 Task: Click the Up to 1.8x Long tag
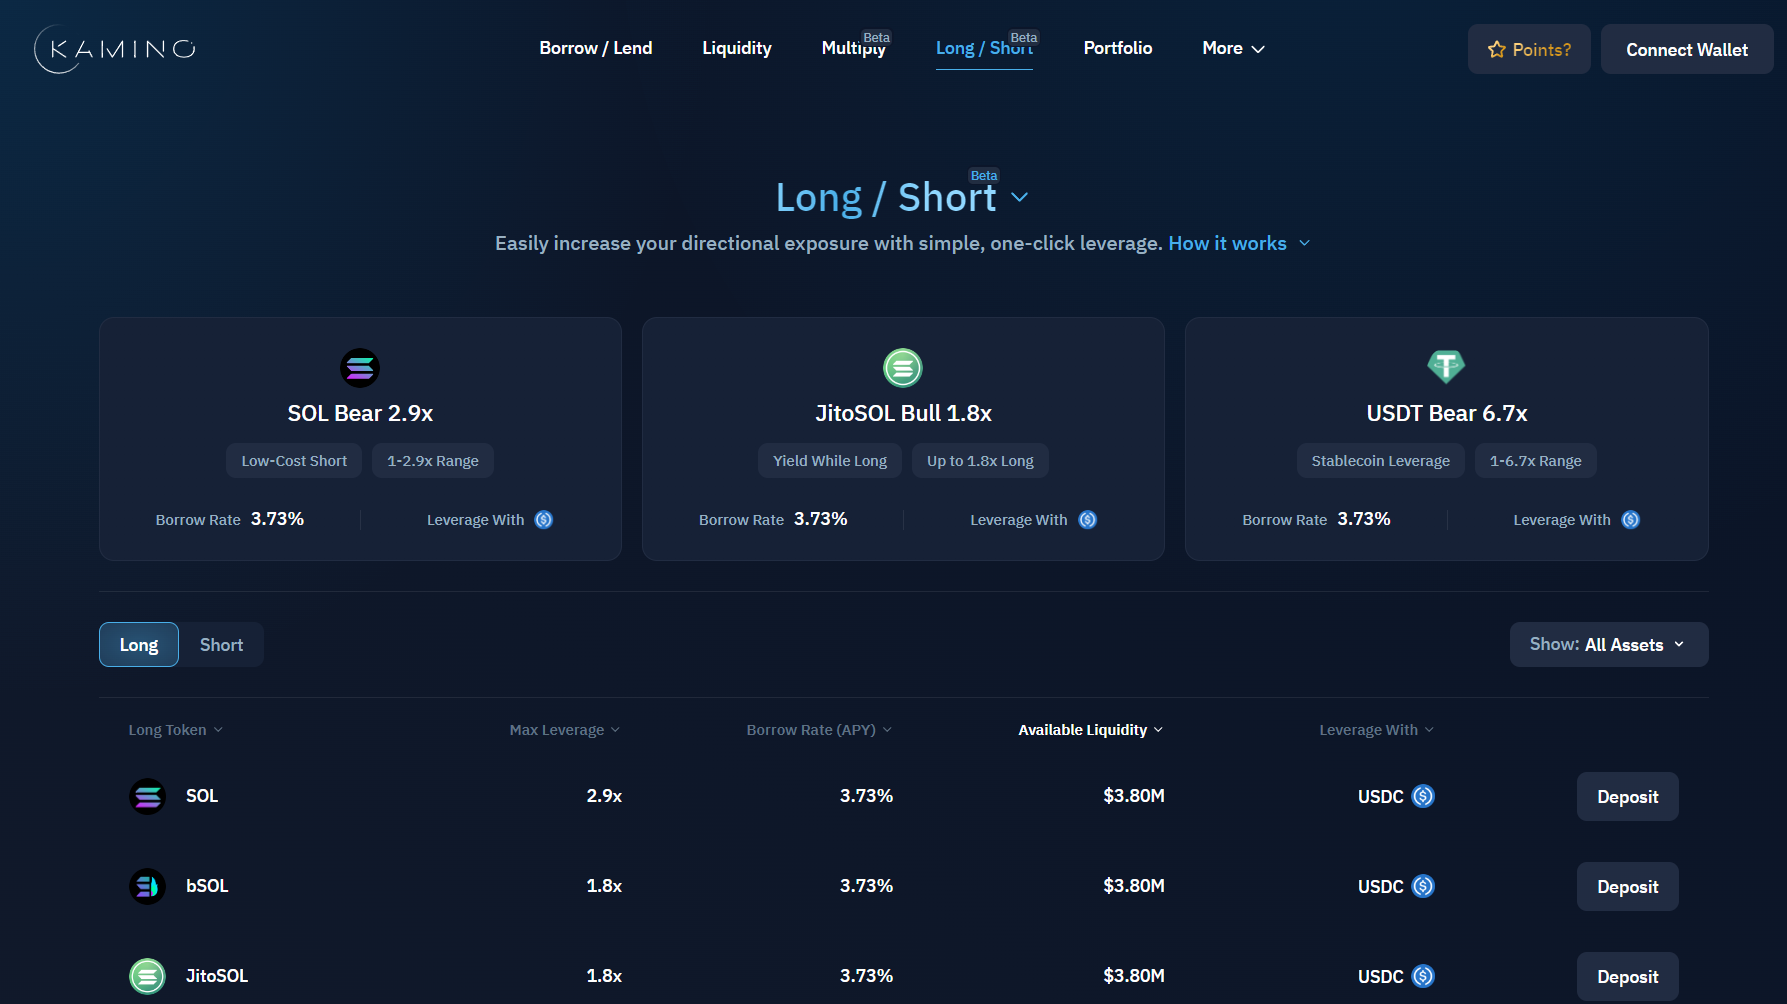[980, 461]
